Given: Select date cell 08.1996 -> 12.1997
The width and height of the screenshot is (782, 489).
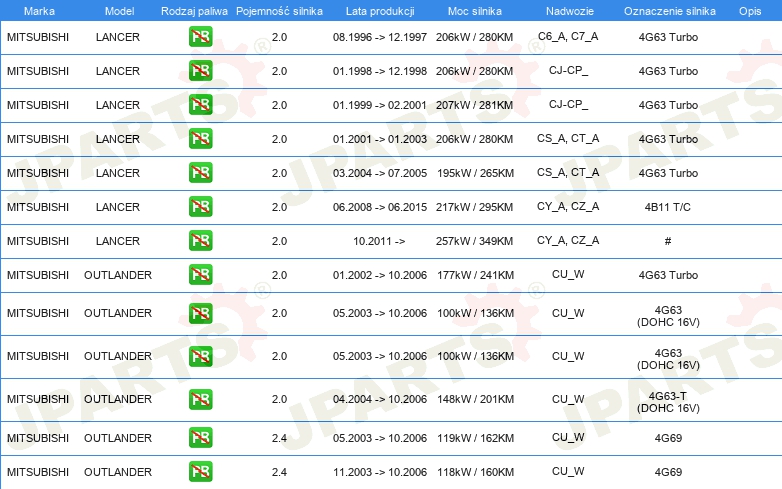Looking at the screenshot, I should click(x=380, y=37).
